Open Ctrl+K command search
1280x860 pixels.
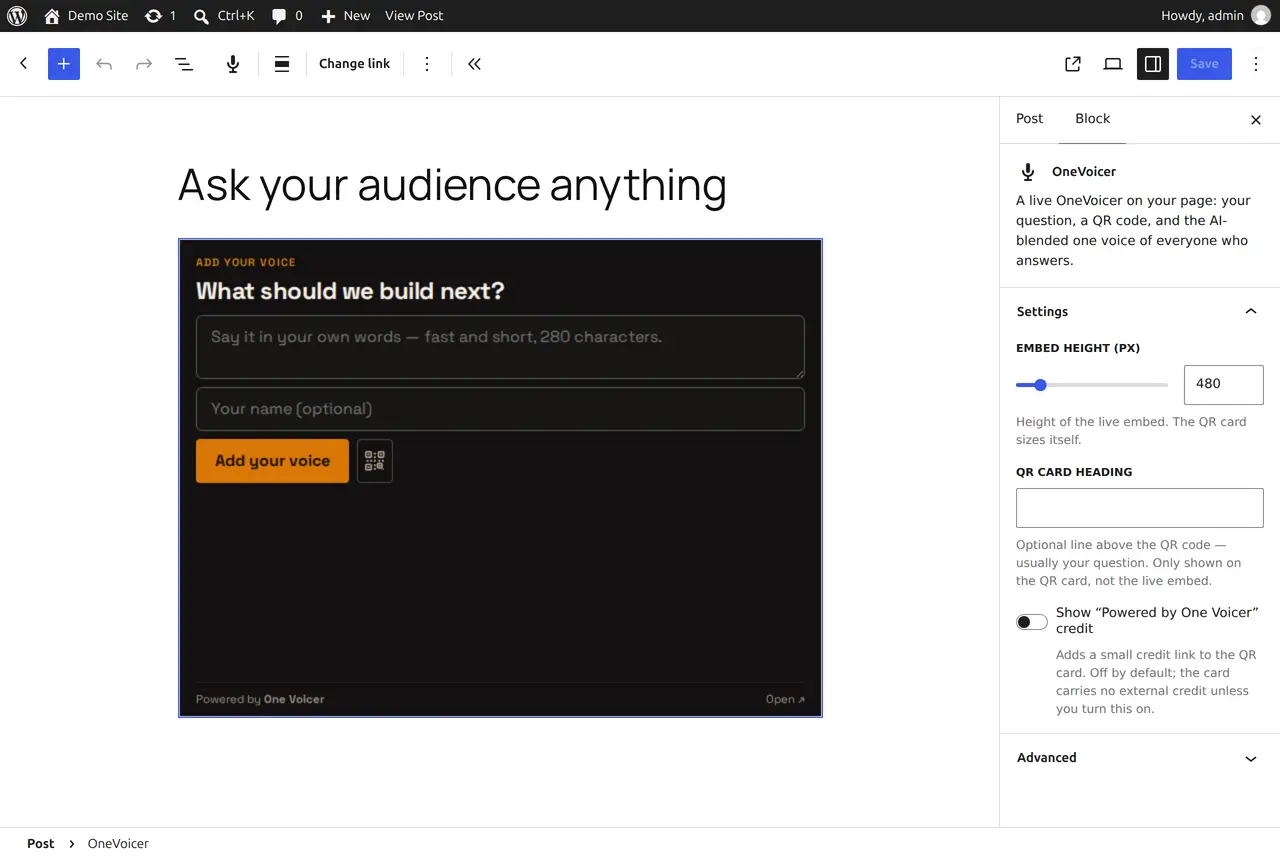coord(224,16)
